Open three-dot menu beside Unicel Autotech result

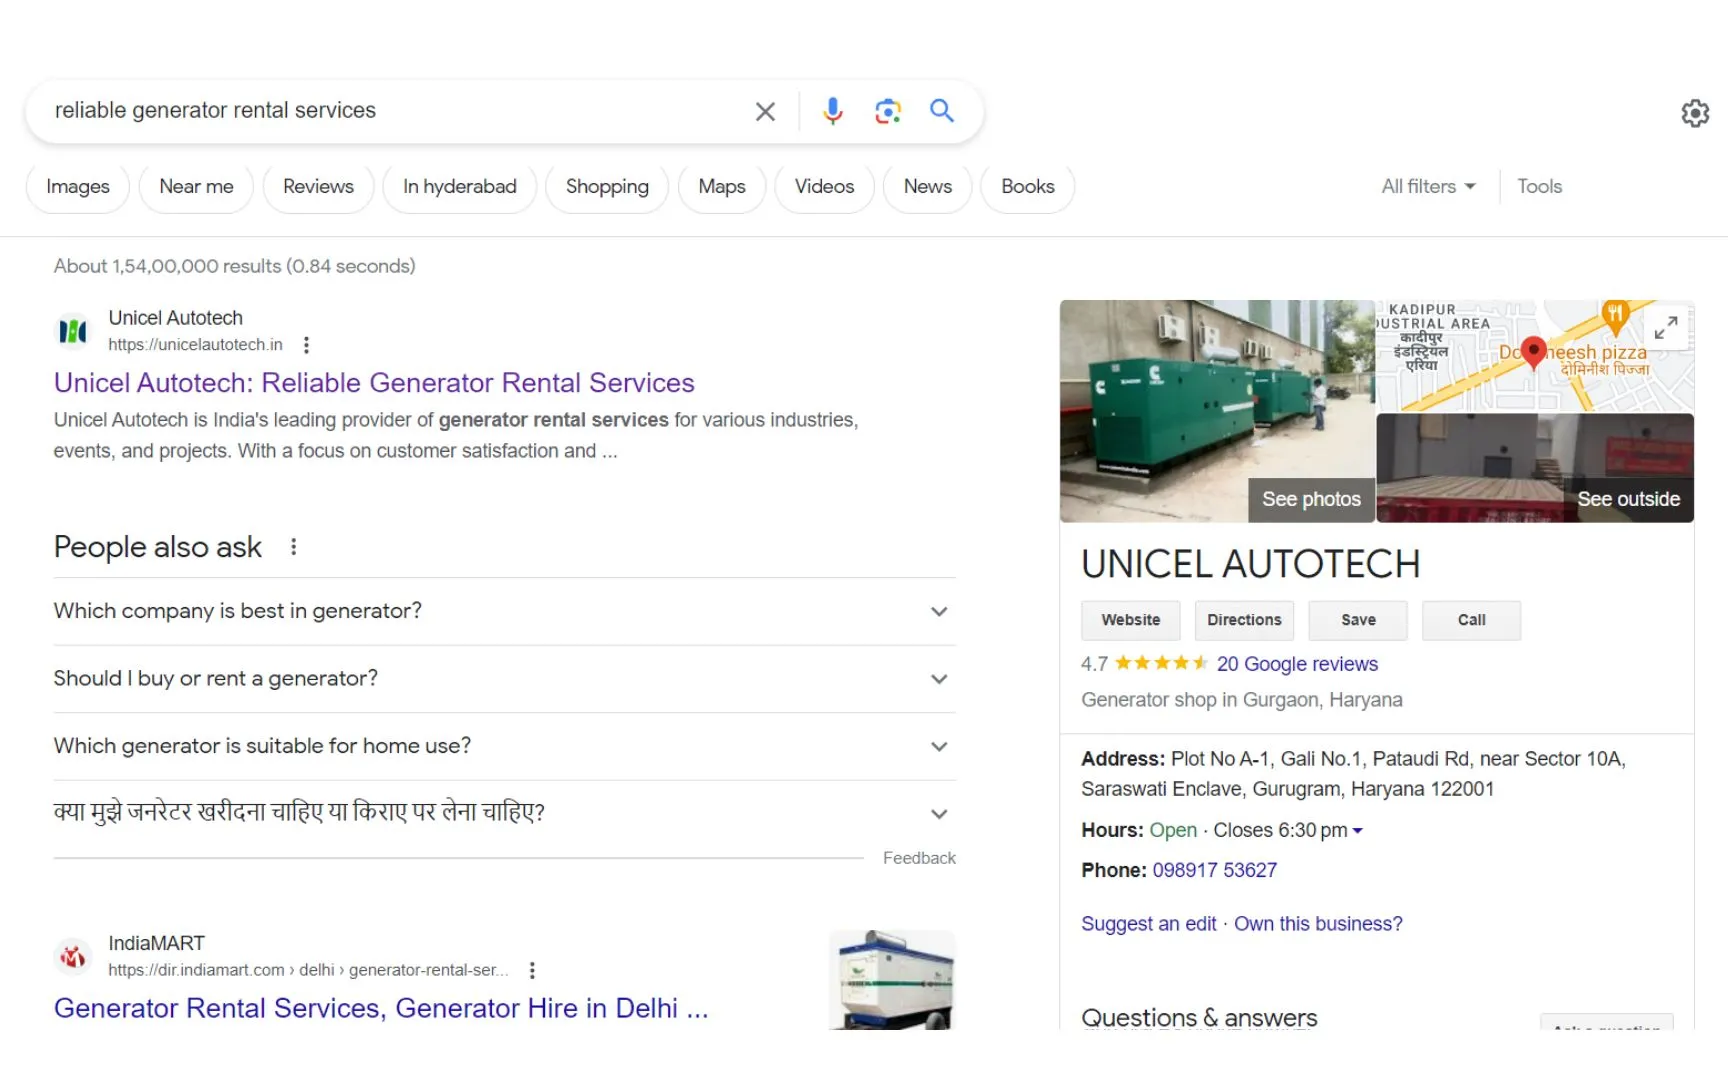coord(306,344)
